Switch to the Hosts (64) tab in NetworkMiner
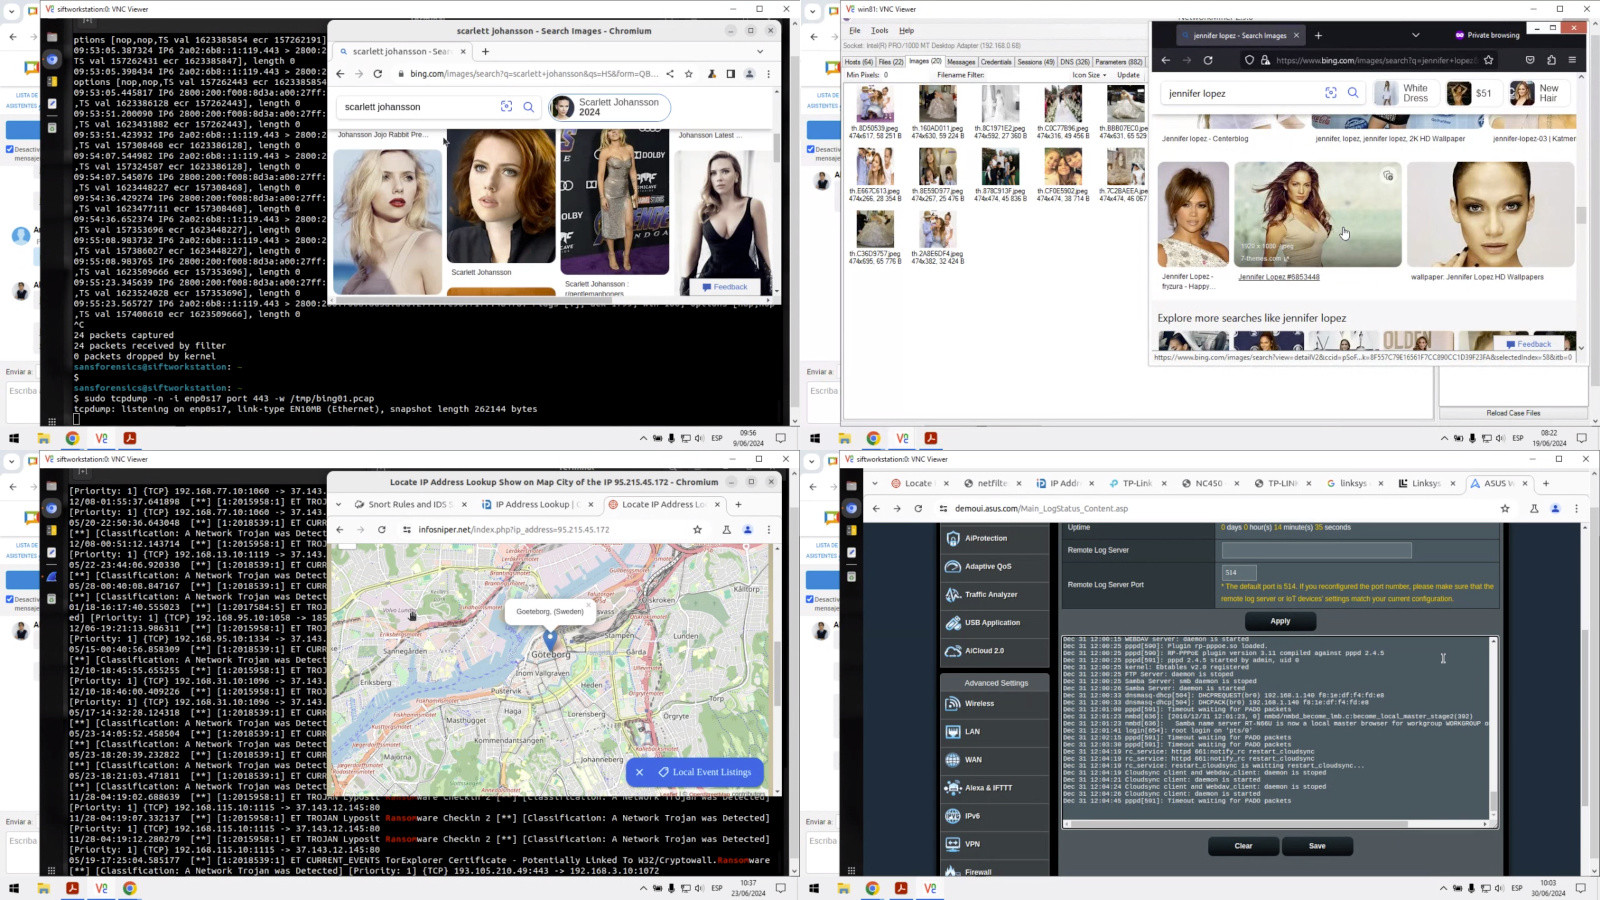The width and height of the screenshot is (1600, 900). pos(860,62)
